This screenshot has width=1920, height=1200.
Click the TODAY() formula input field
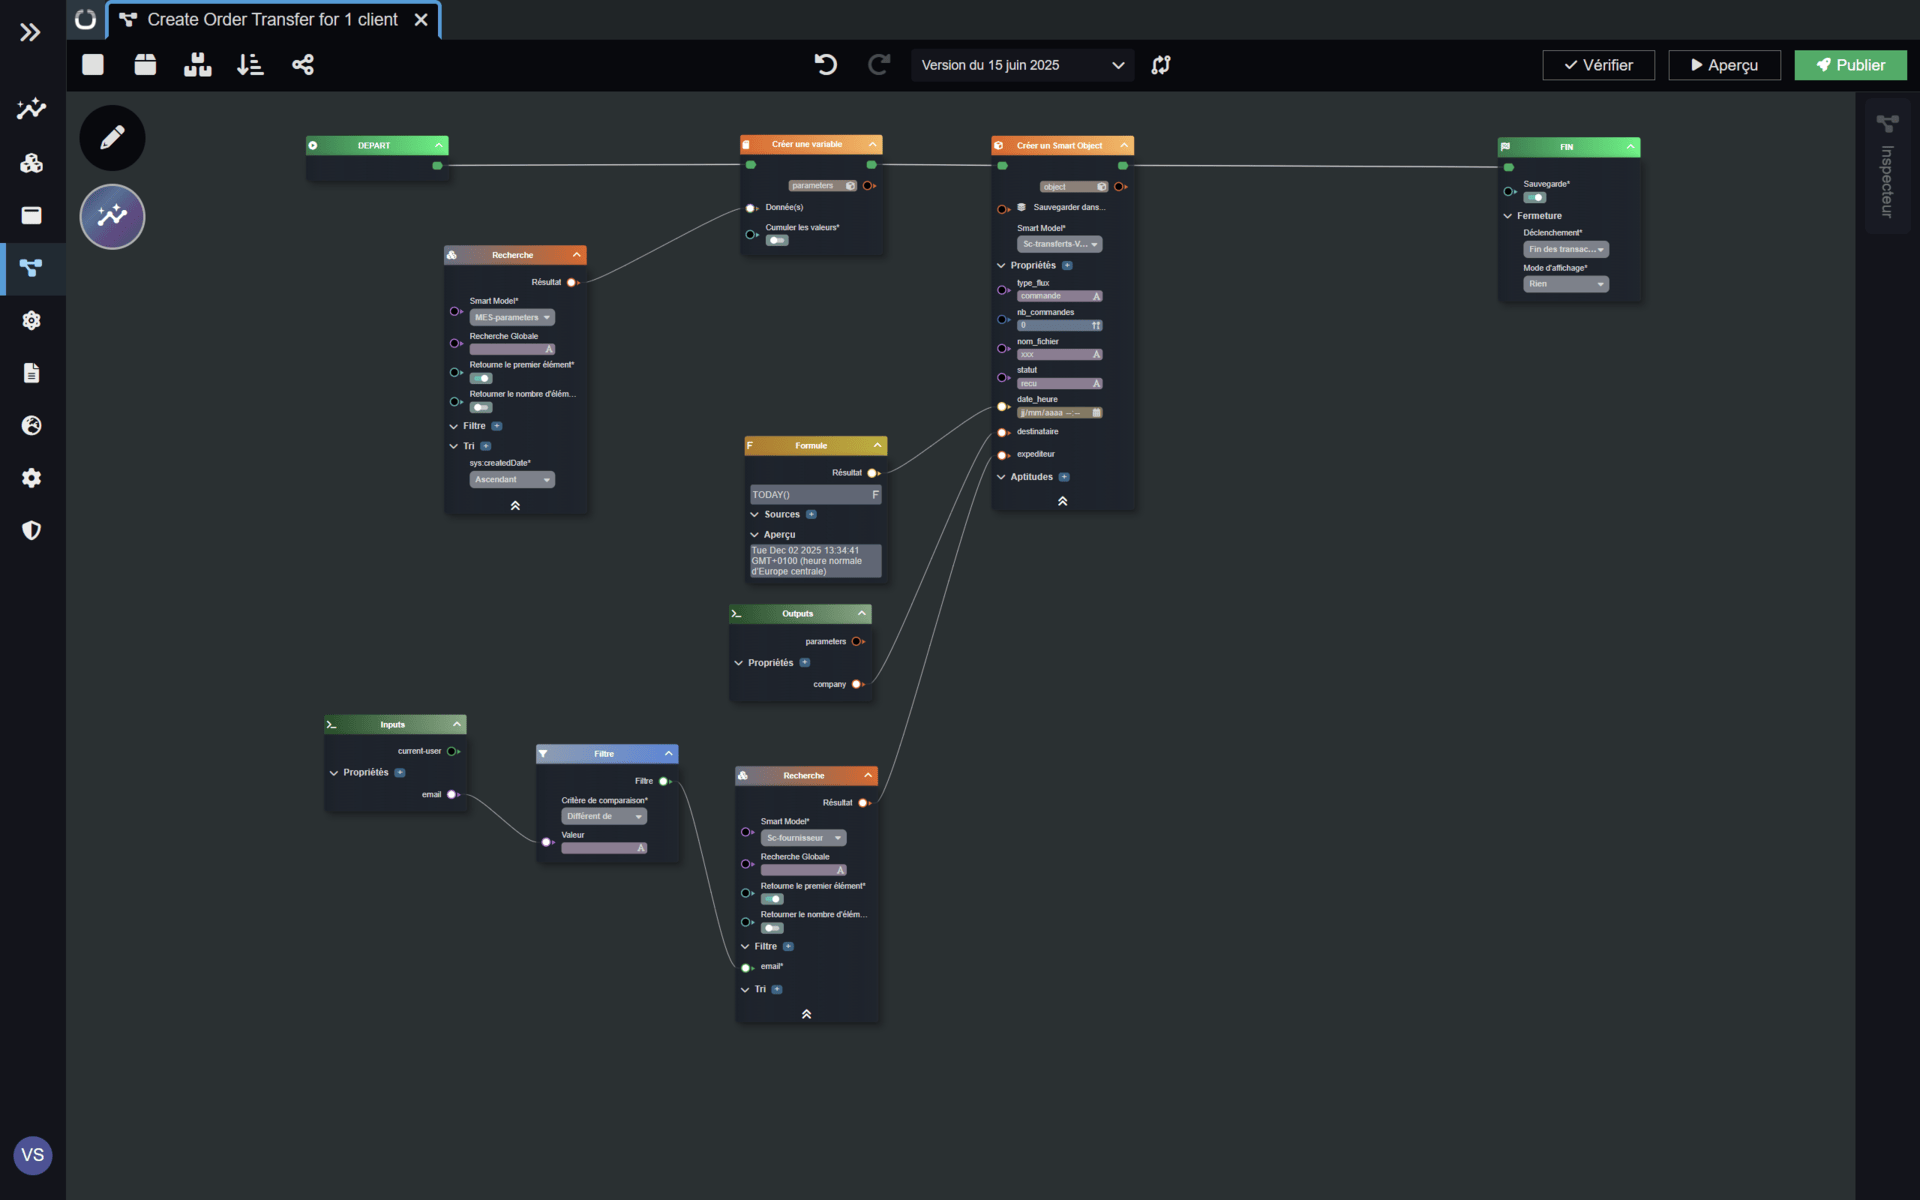[x=809, y=495]
